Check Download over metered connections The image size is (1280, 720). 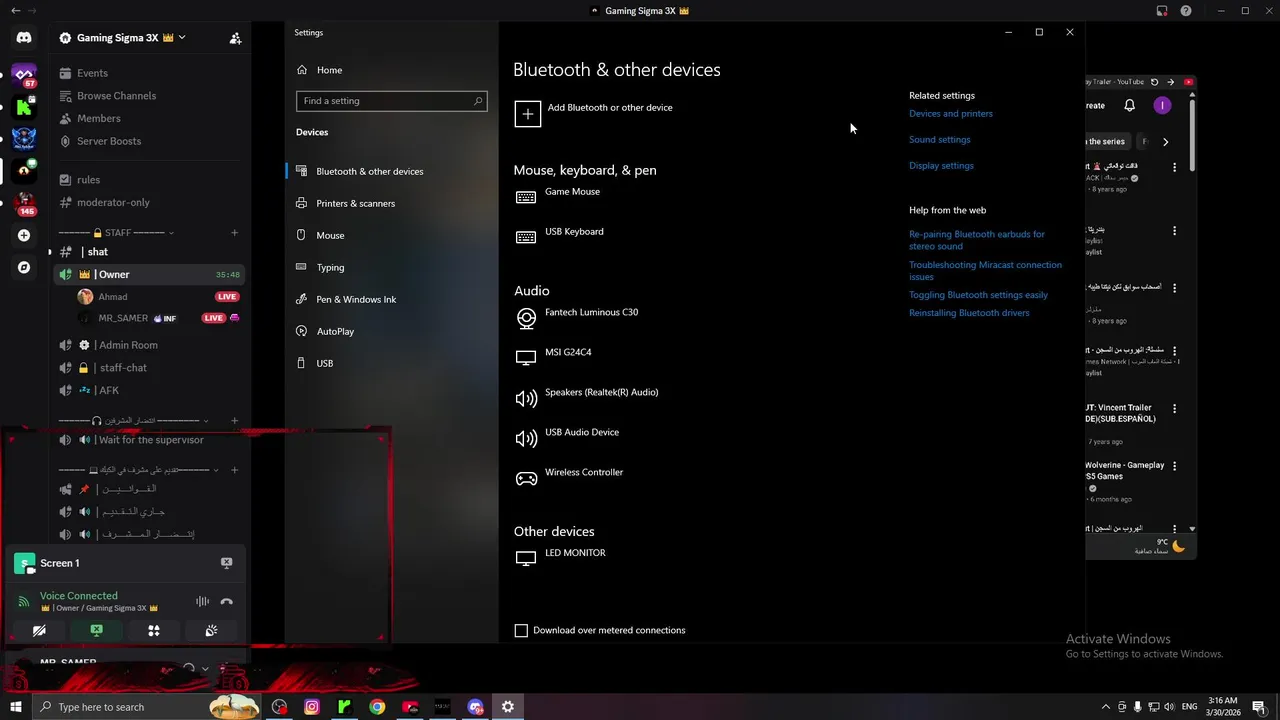[x=521, y=630]
